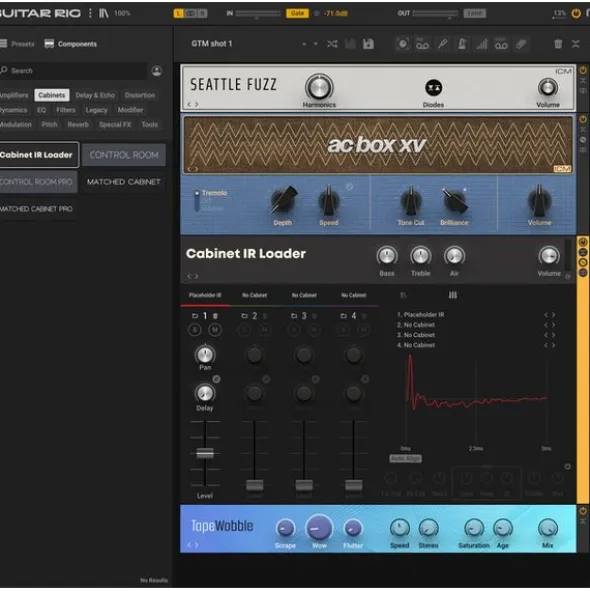Toggle the global power icon in the header
This screenshot has width=590, height=591.
tap(576, 13)
